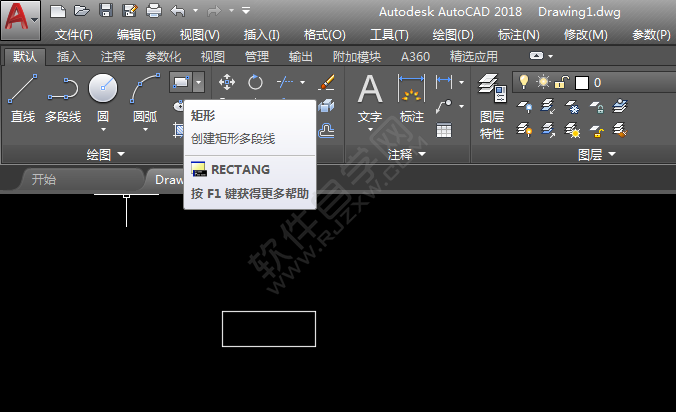Viewport: 676px width, 412px height.
Task: Select the Move tool icon
Action: pyautogui.click(x=227, y=82)
